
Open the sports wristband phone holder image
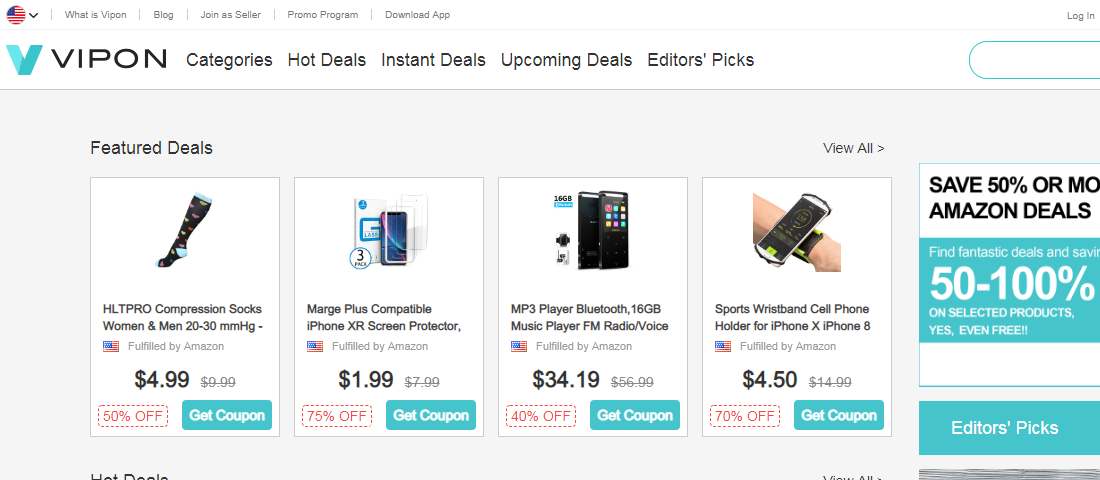coord(796,231)
